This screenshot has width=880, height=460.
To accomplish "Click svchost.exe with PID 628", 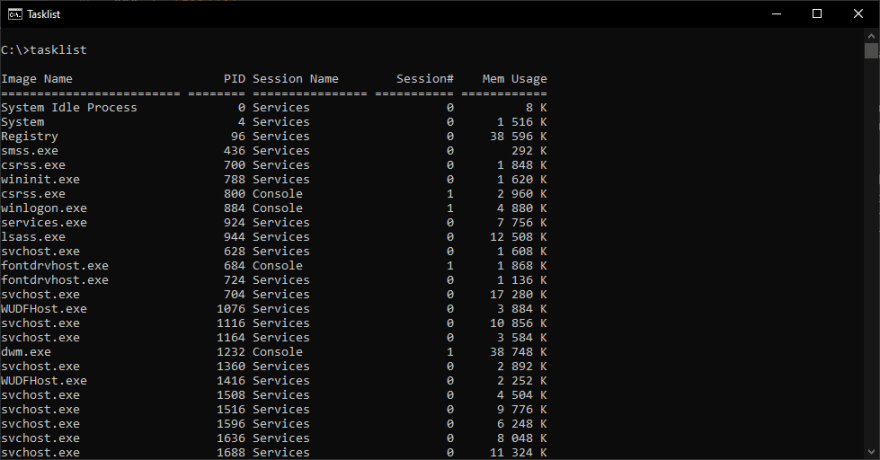I will (40, 251).
